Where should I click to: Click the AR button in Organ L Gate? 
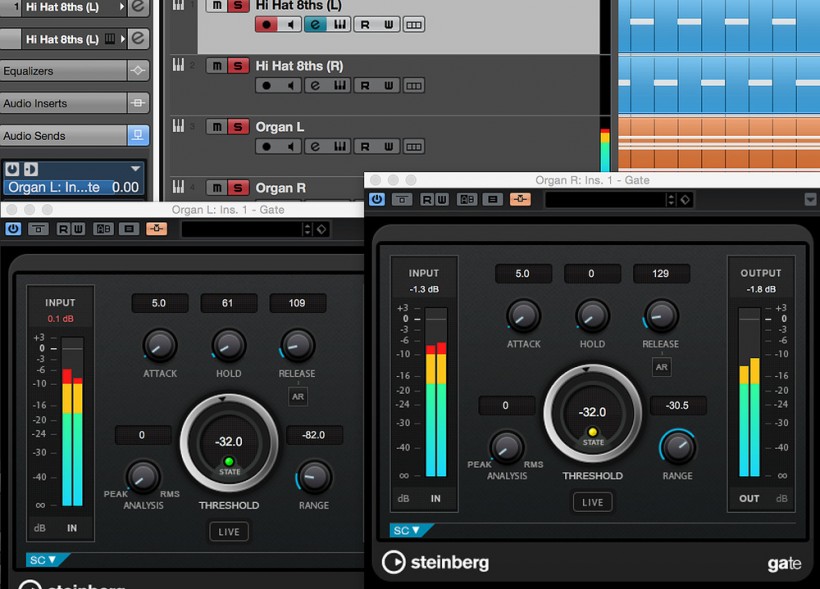pyautogui.click(x=298, y=397)
